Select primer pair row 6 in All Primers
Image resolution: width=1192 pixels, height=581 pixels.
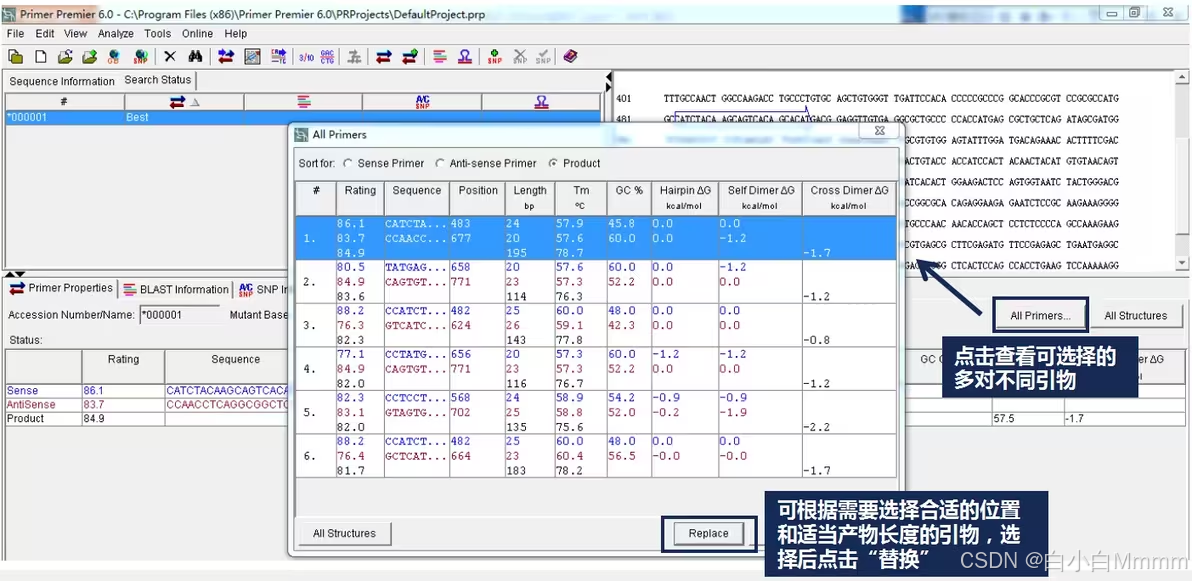tap(596, 456)
